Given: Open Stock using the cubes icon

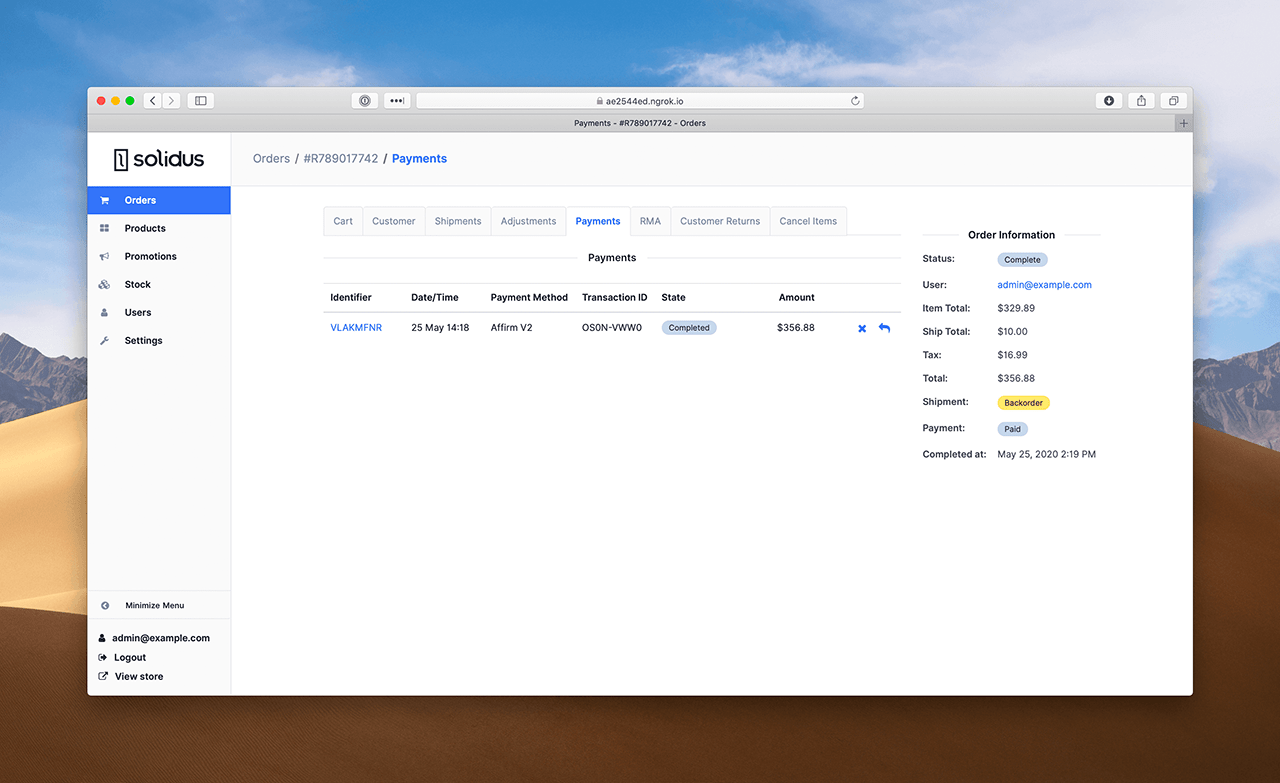Looking at the screenshot, I should pyautogui.click(x=104, y=284).
